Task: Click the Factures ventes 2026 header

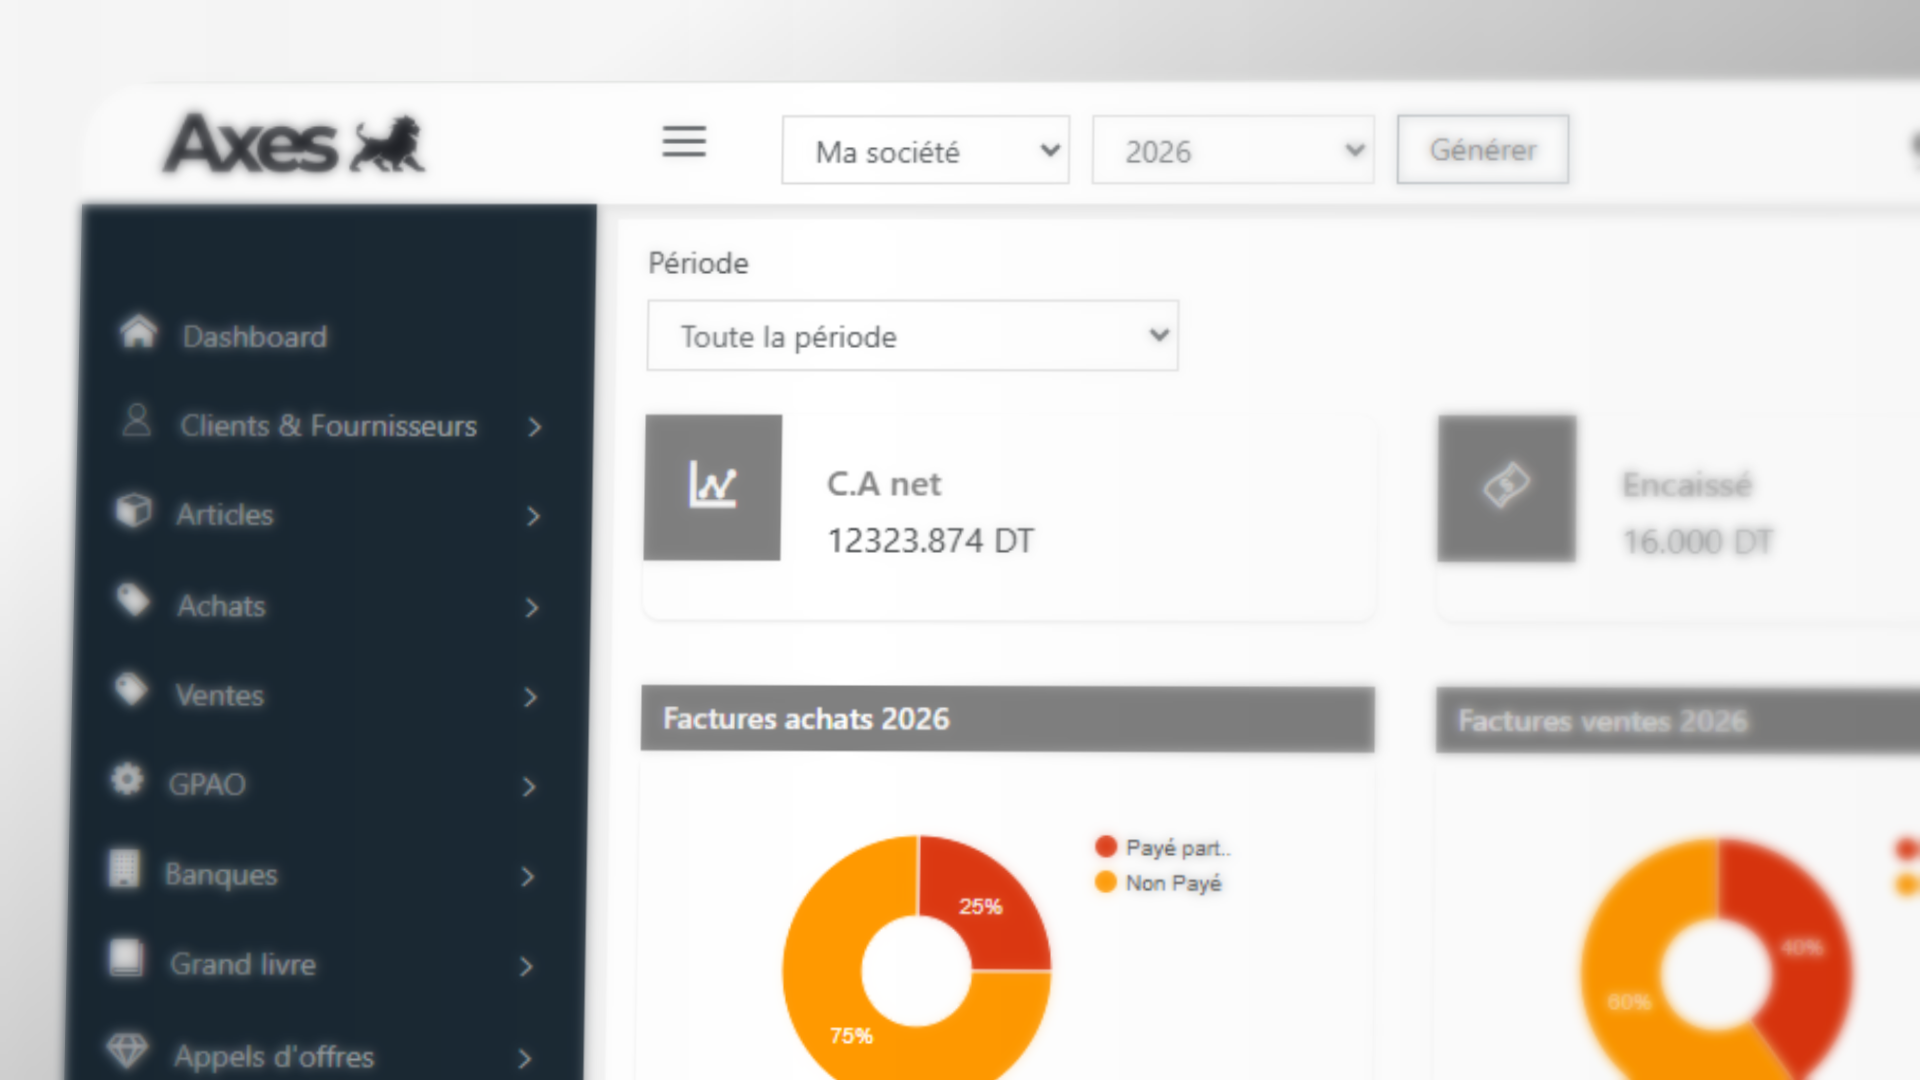Action: [1678, 720]
